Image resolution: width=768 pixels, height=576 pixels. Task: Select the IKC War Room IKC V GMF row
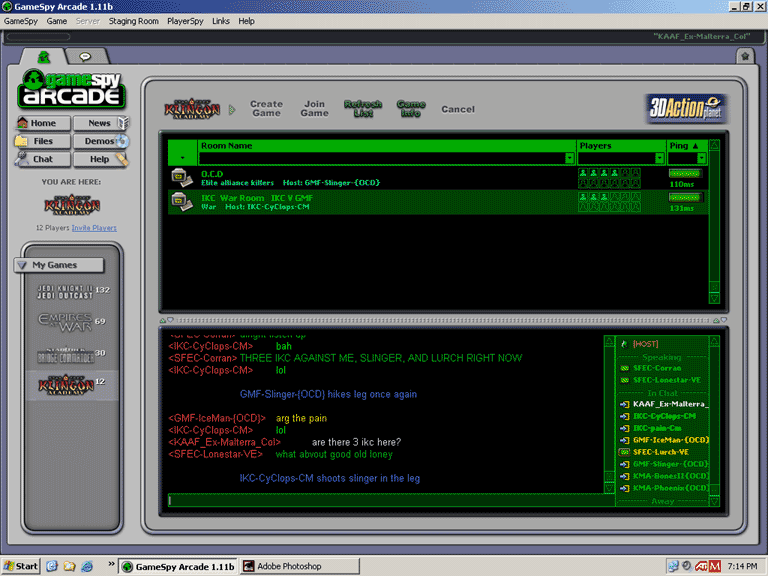(438, 202)
